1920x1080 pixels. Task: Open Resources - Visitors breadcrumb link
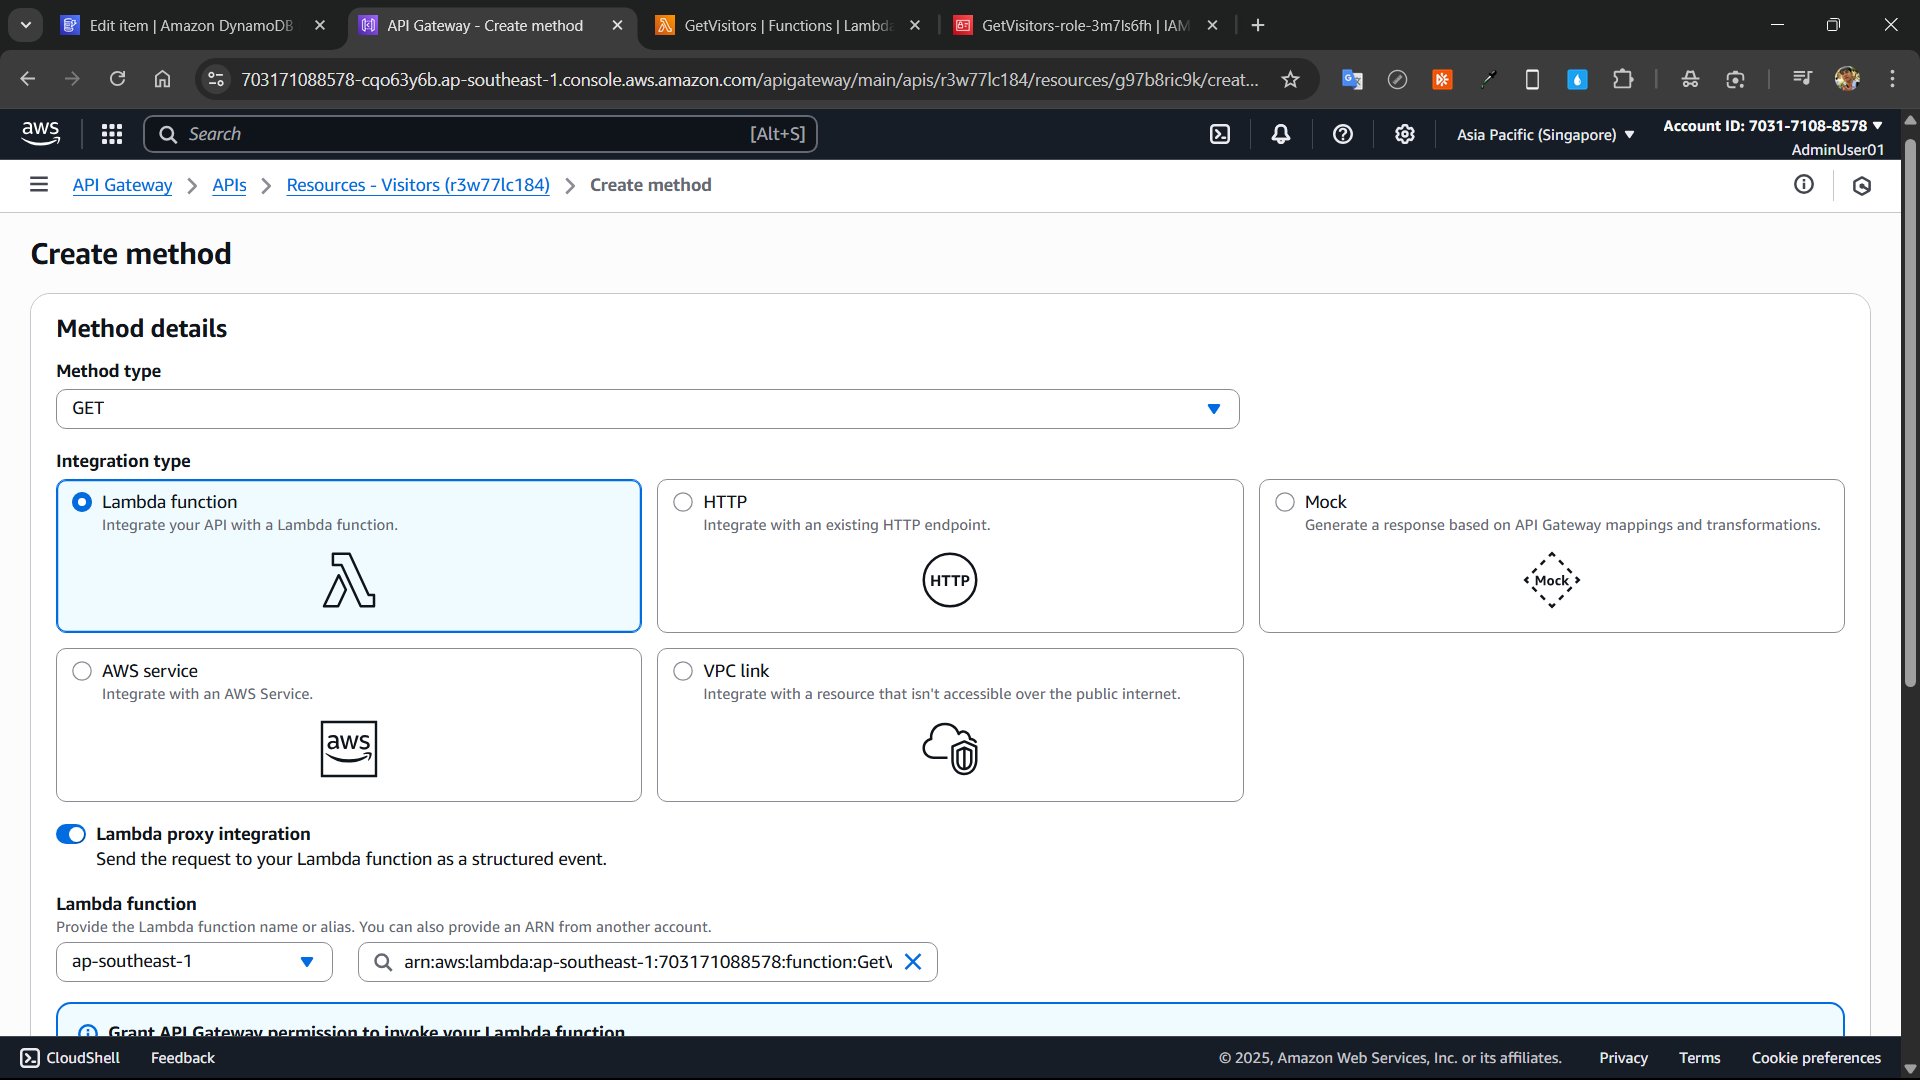pyautogui.click(x=418, y=185)
